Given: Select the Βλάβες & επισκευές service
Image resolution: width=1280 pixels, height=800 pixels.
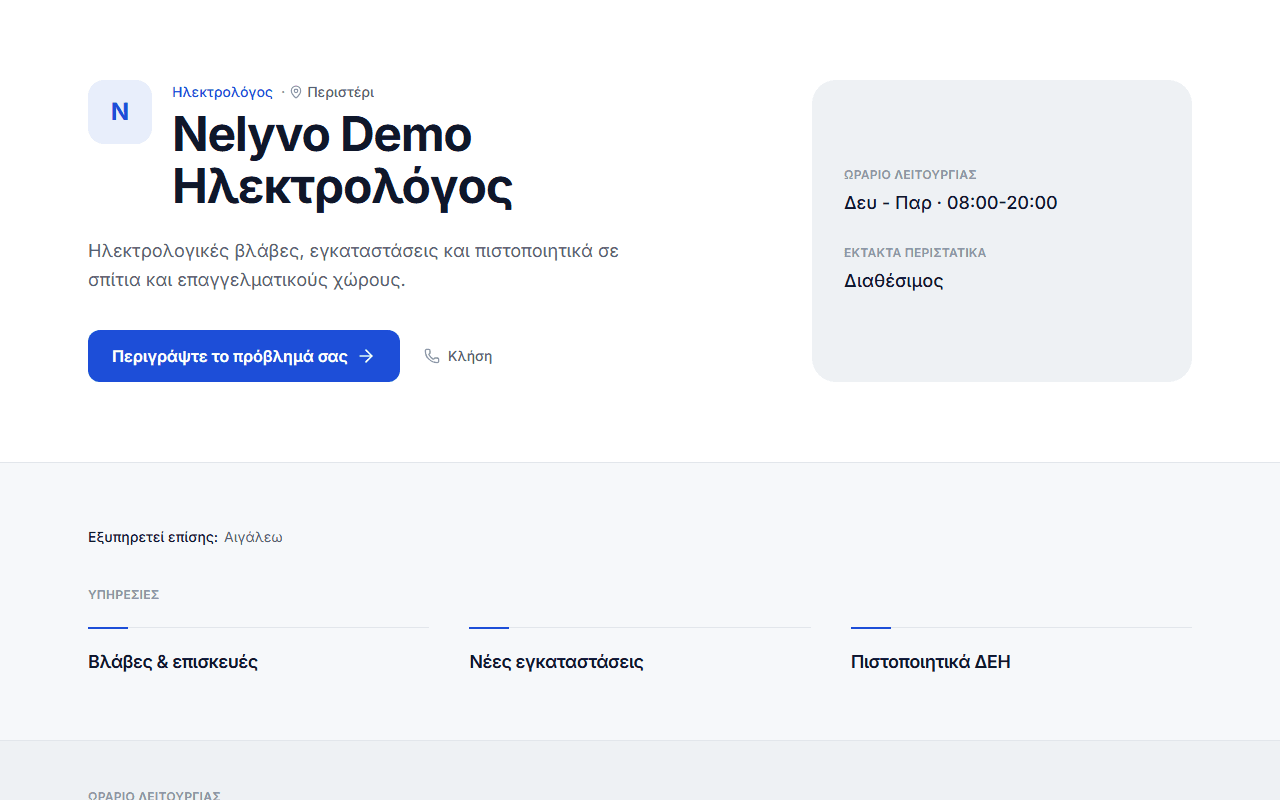Looking at the screenshot, I should [173, 662].
